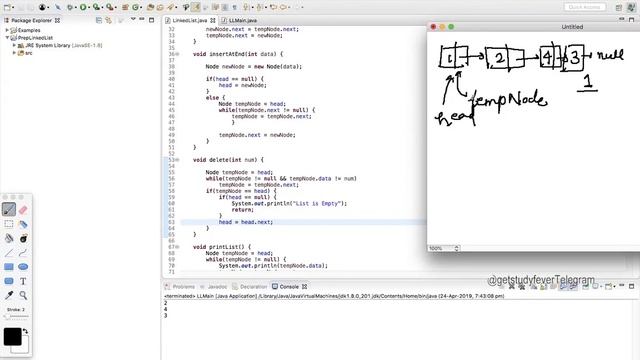
Task: Toggle Link with Editor in Package Explorer
Action: (109, 20)
